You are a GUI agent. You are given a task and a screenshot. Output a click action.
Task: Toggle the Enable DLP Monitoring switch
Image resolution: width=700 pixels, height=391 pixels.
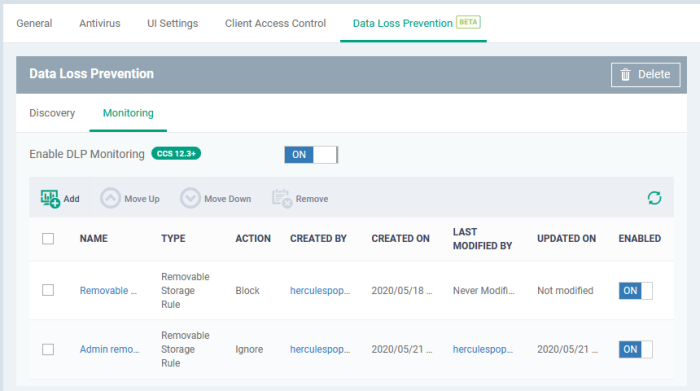pyautogui.click(x=311, y=155)
